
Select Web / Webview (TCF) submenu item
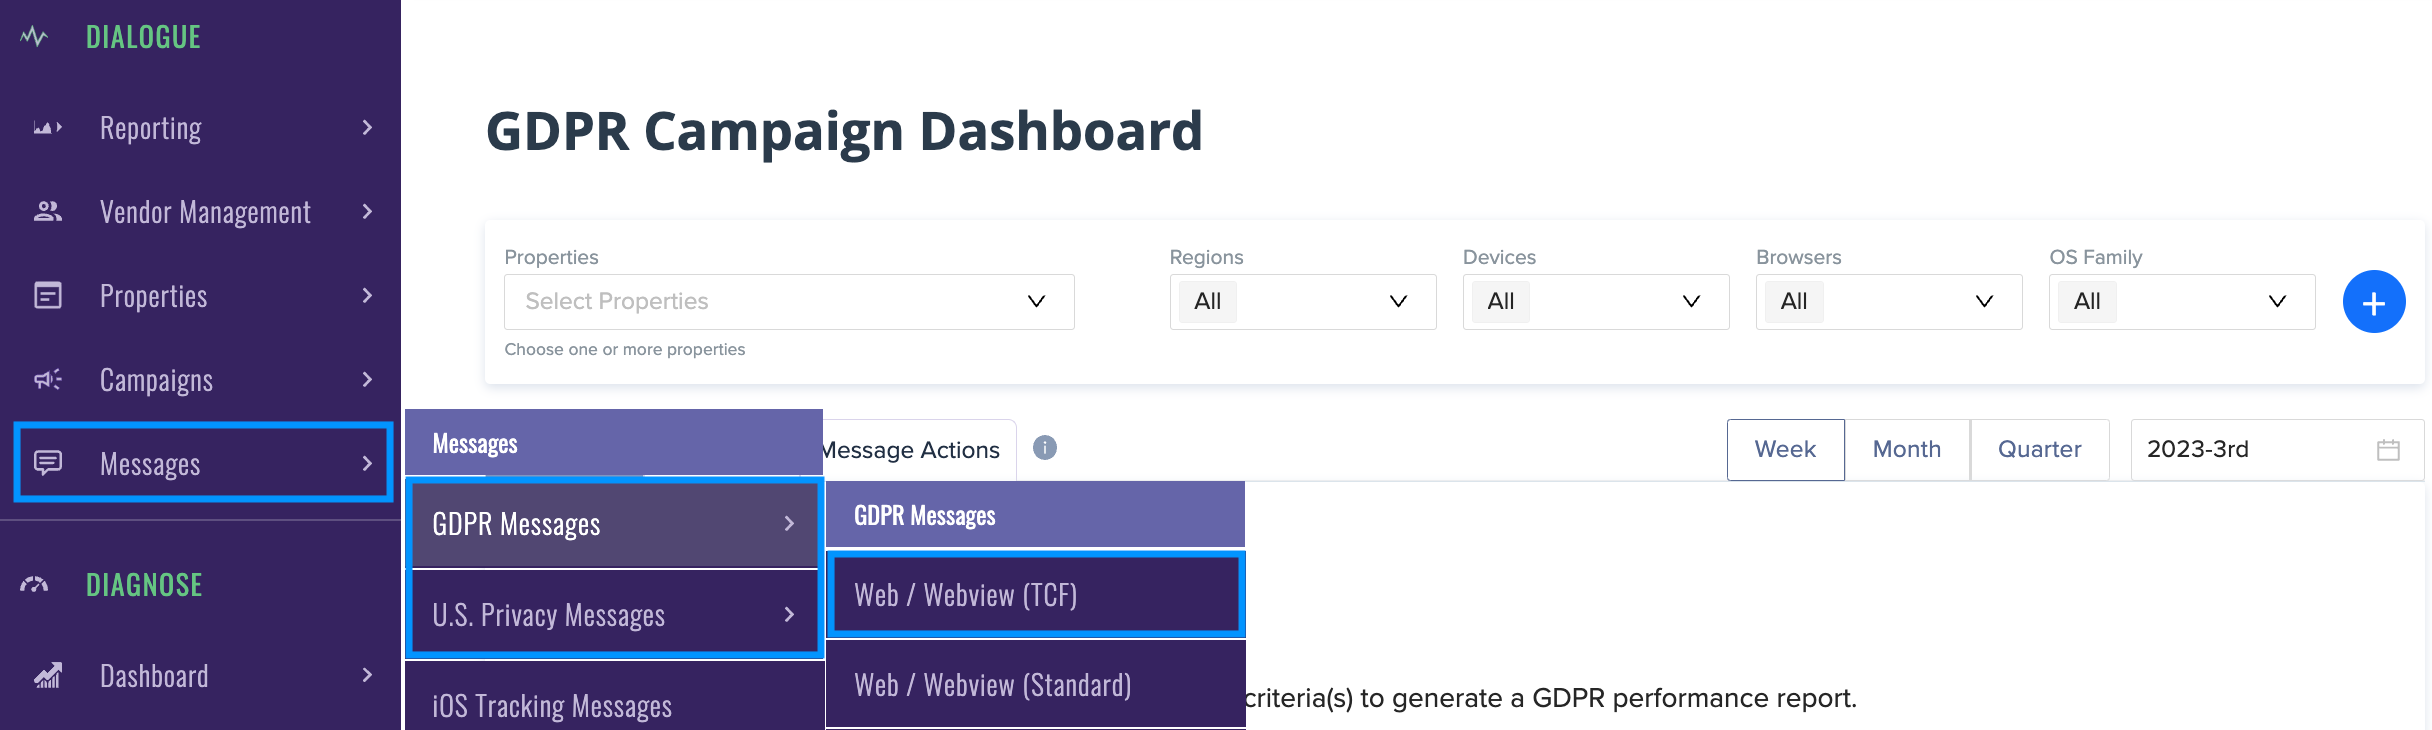[x=1035, y=595]
